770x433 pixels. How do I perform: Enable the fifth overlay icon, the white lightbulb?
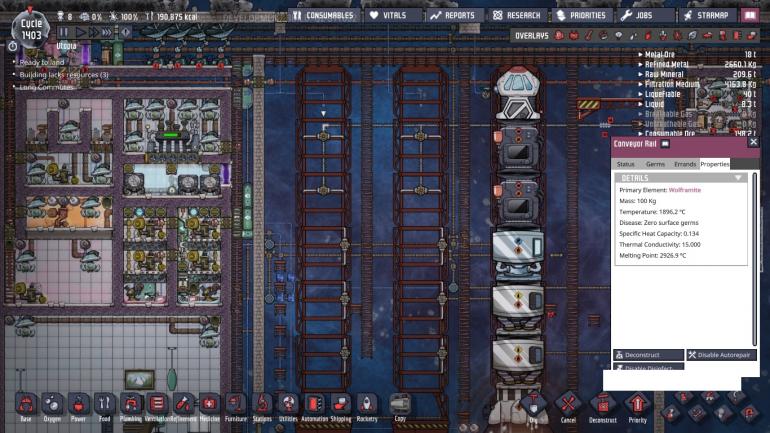point(618,35)
